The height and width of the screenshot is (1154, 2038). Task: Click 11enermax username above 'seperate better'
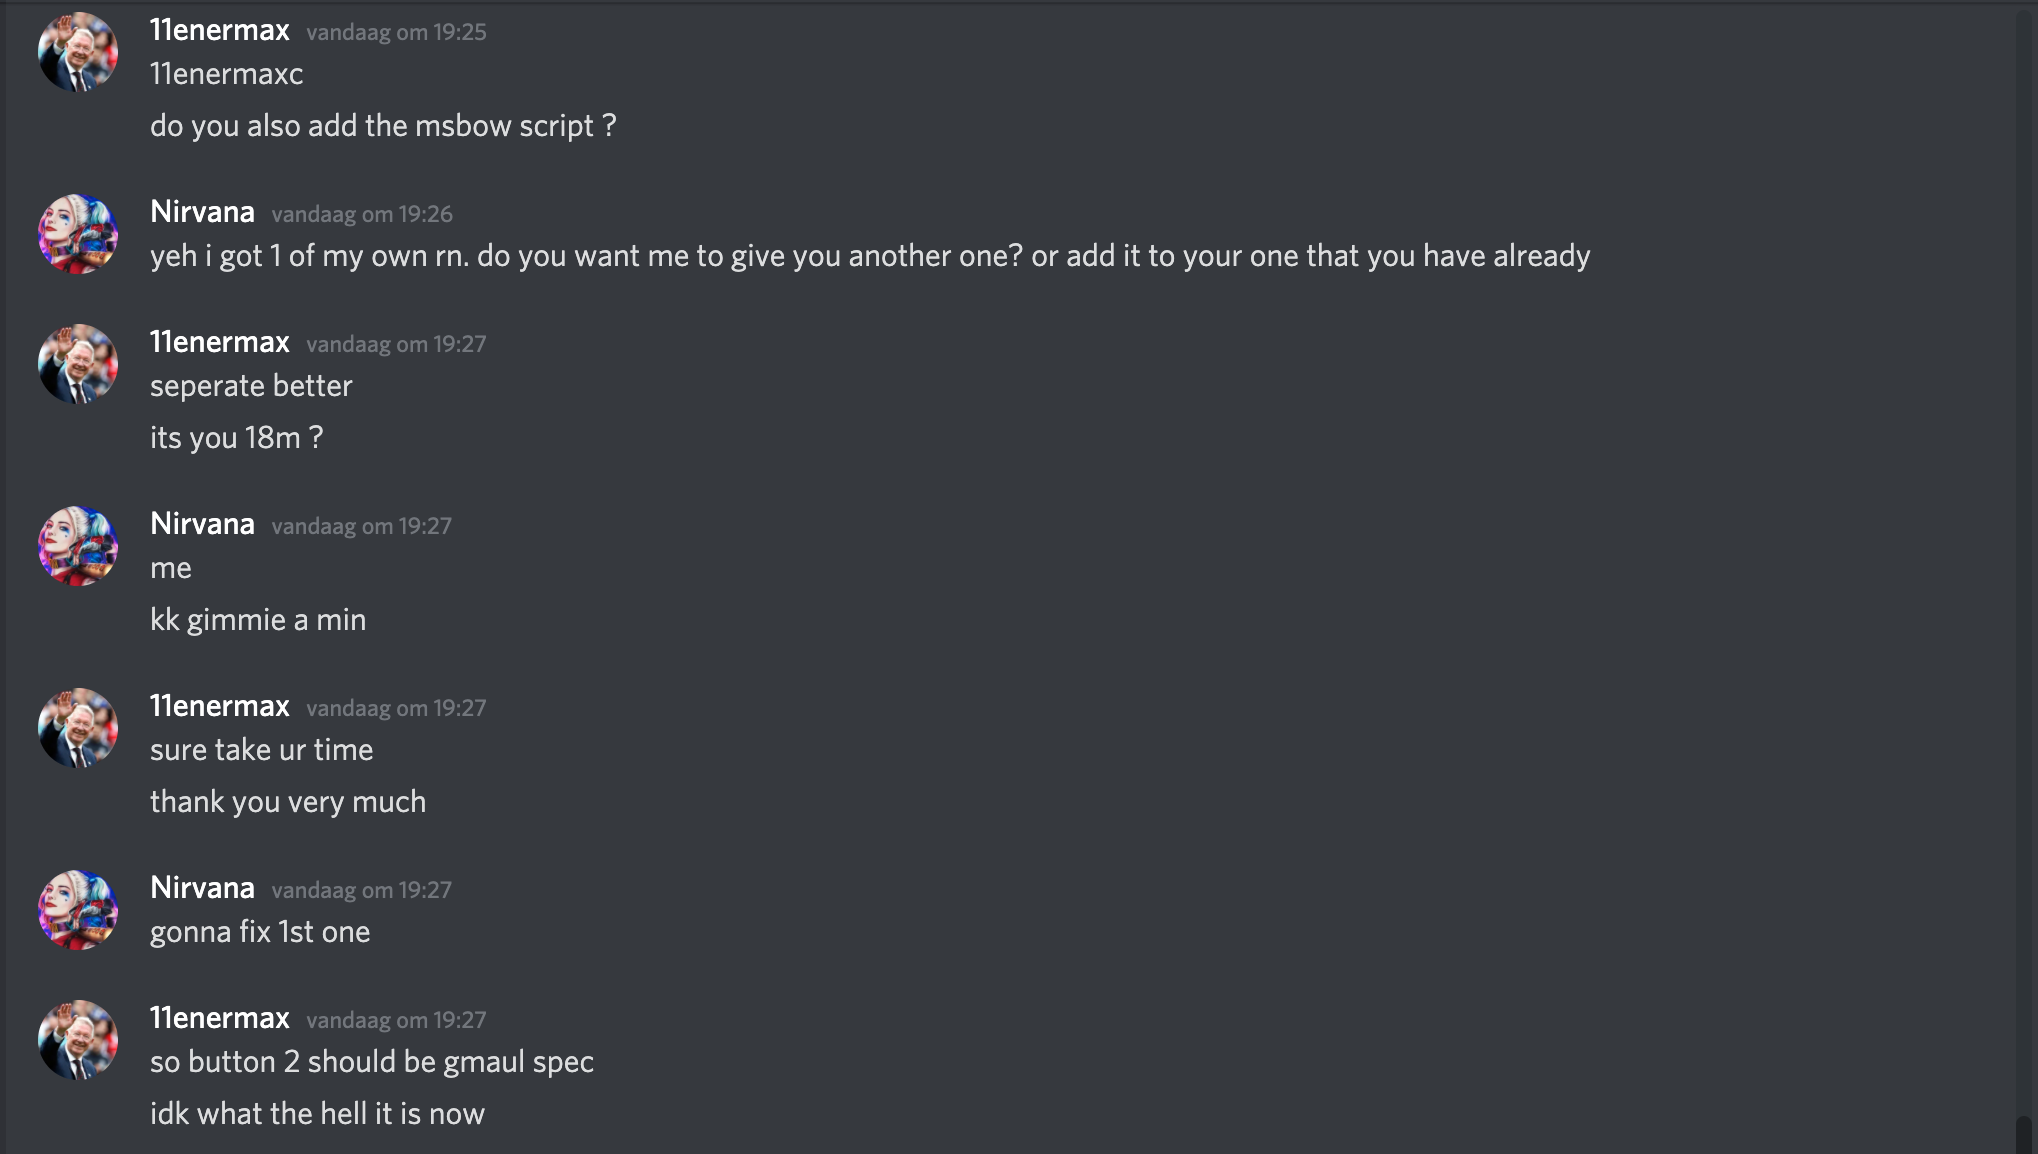click(220, 342)
